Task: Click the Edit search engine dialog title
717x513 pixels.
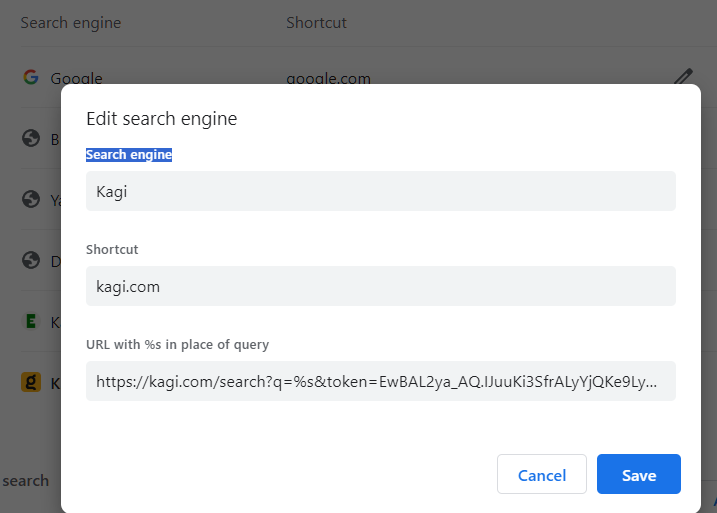Action: (161, 118)
